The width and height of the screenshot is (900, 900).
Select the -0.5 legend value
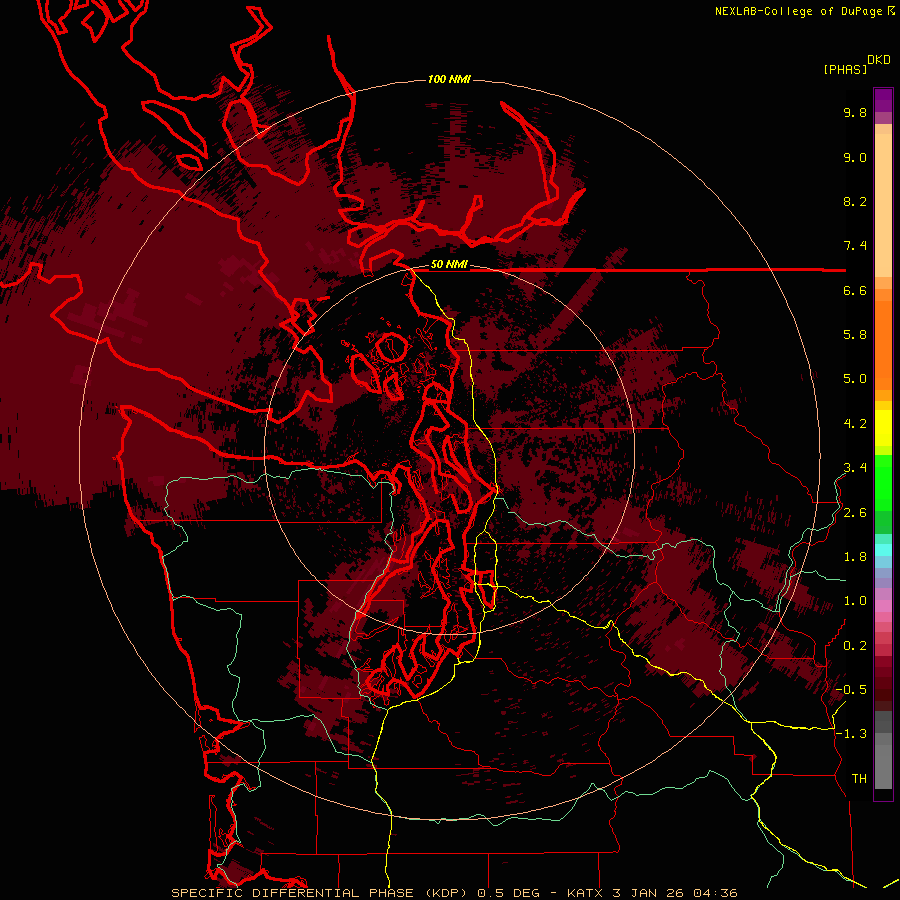click(851, 690)
